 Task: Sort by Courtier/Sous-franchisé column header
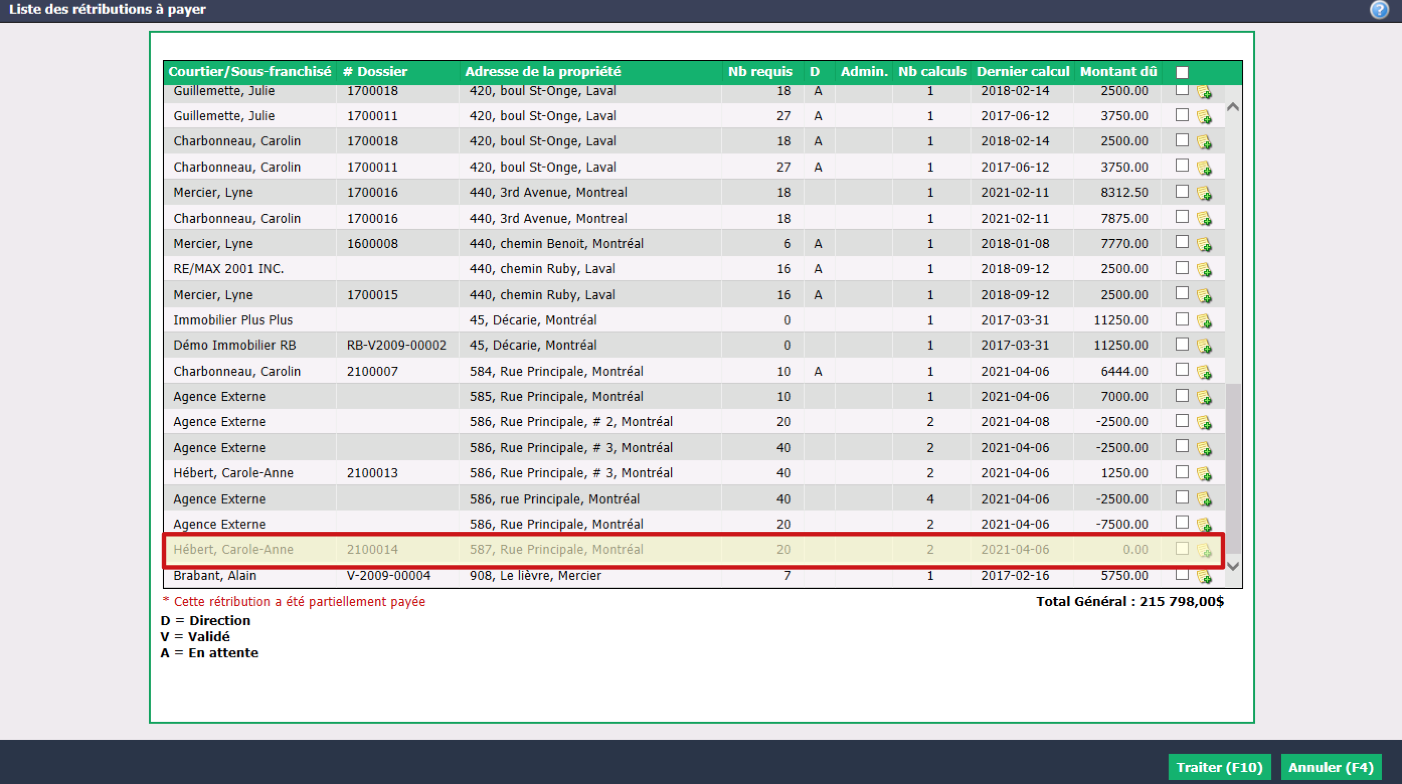(x=250, y=72)
